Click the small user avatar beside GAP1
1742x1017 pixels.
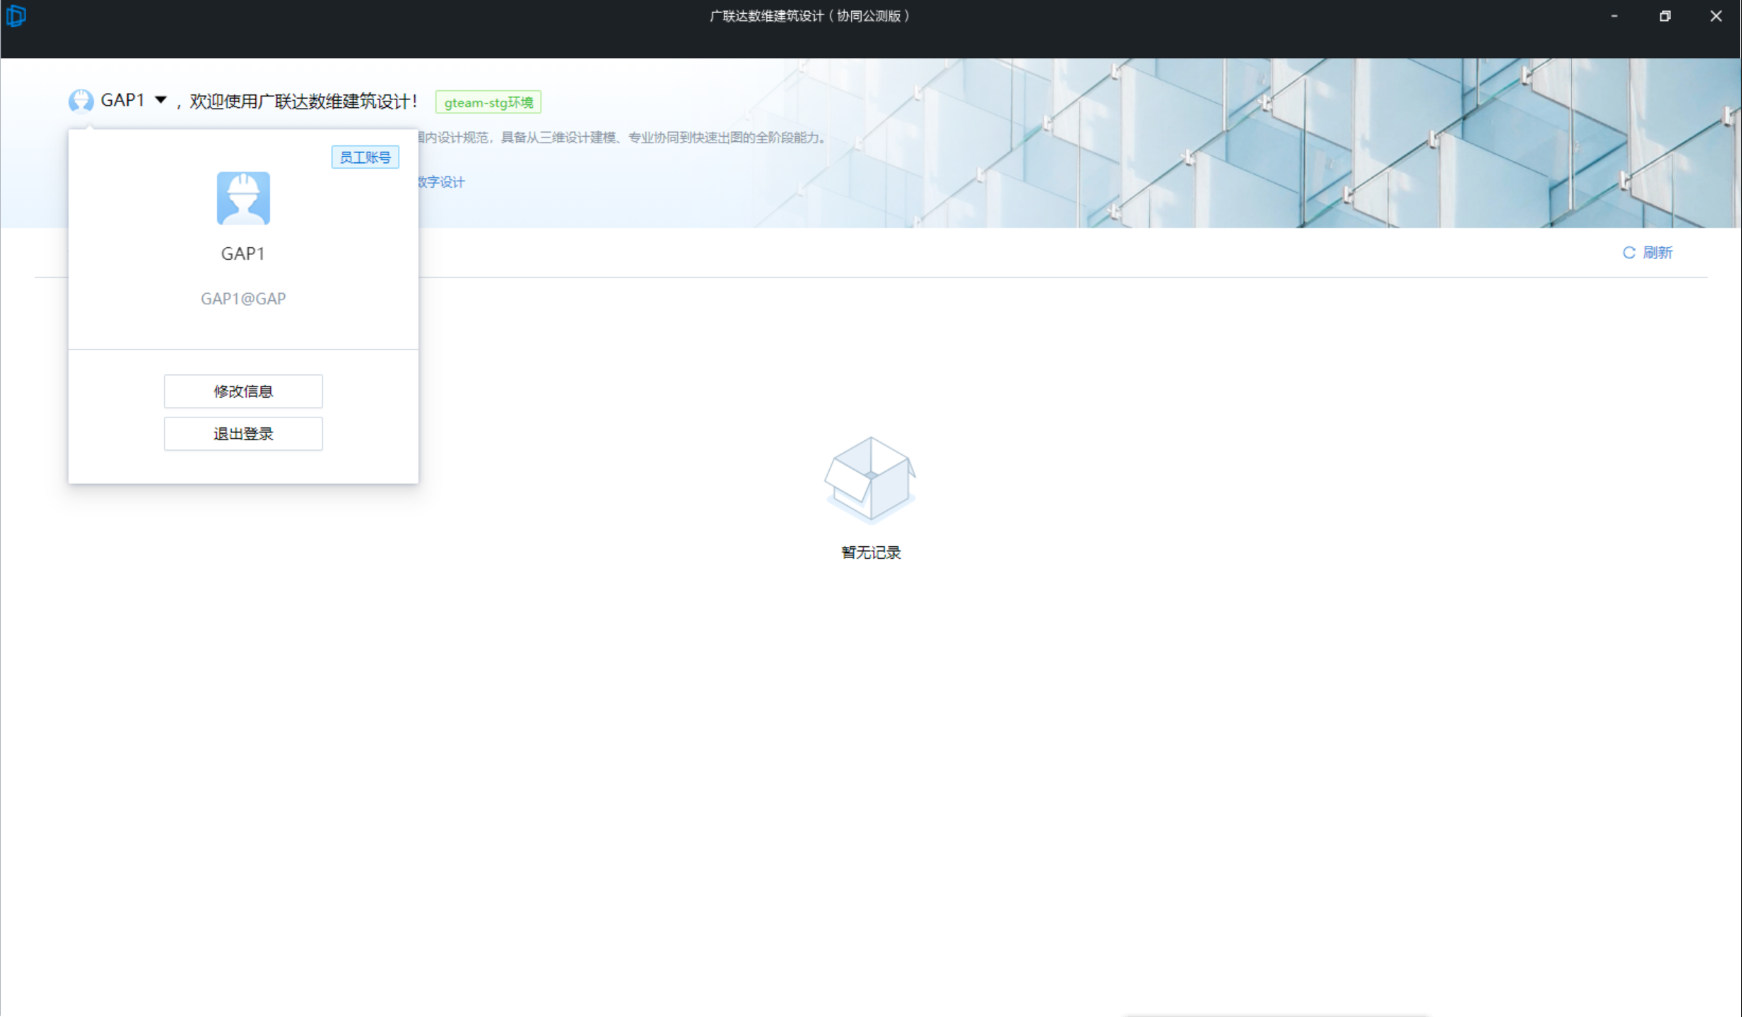(81, 101)
